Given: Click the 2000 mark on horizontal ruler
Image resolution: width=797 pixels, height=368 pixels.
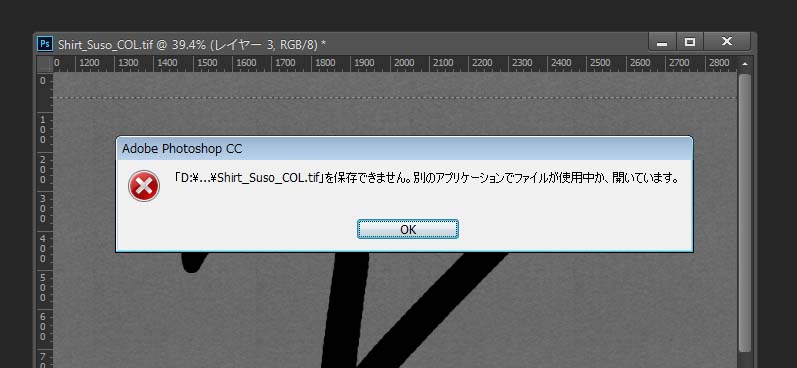Looking at the screenshot, I should point(404,63).
